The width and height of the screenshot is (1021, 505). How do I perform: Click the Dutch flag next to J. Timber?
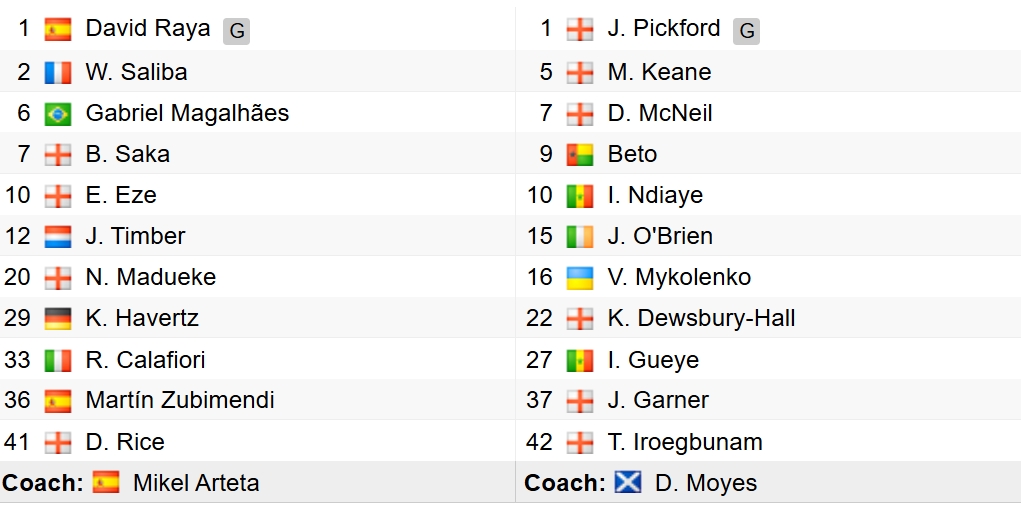tap(58, 237)
